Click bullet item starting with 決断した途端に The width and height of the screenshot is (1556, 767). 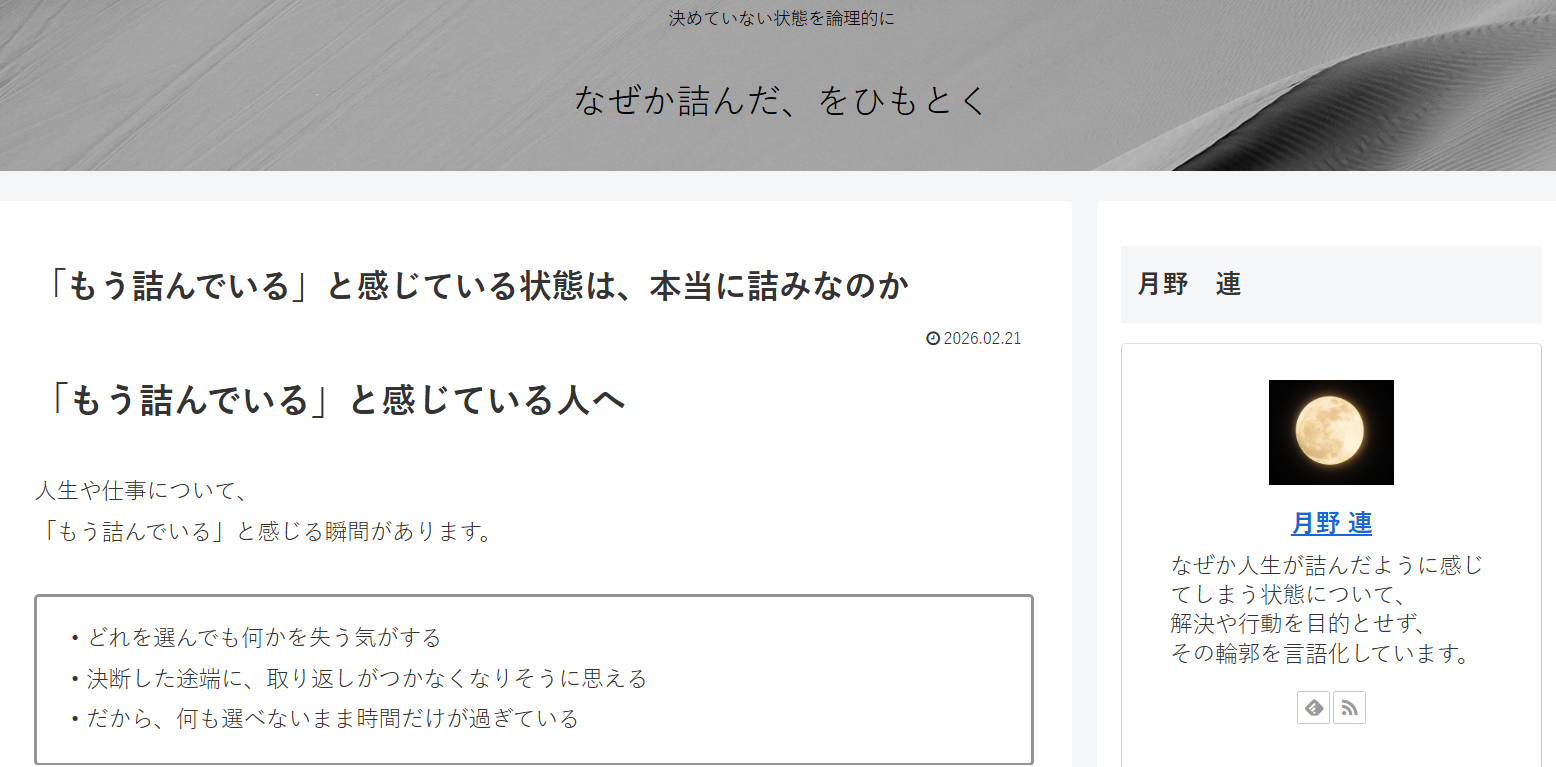[366, 678]
